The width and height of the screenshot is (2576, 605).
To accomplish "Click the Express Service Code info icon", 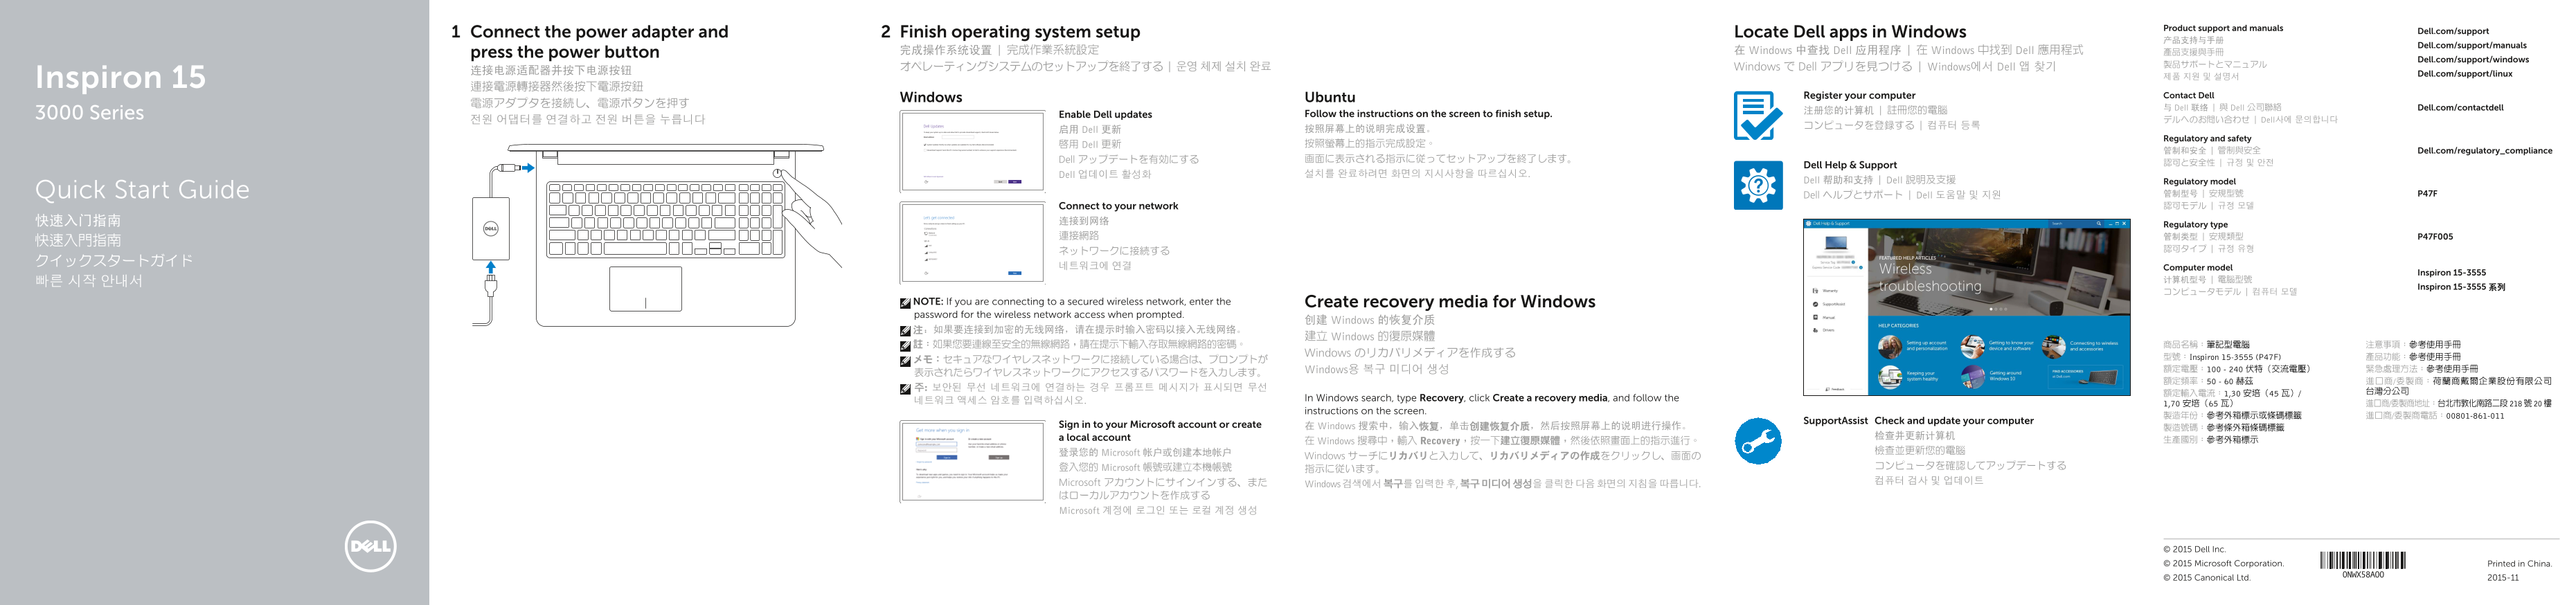I will pos(1861,268).
